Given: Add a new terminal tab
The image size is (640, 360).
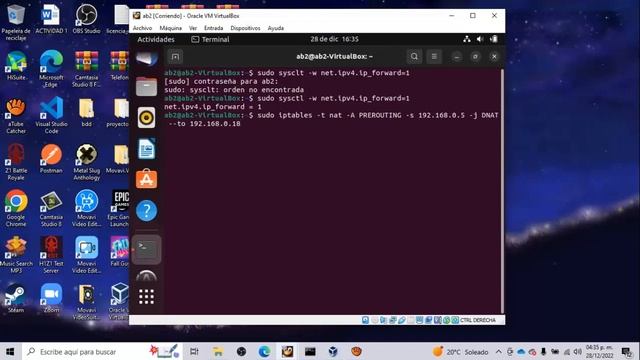Looking at the screenshot, I should click(175, 57).
